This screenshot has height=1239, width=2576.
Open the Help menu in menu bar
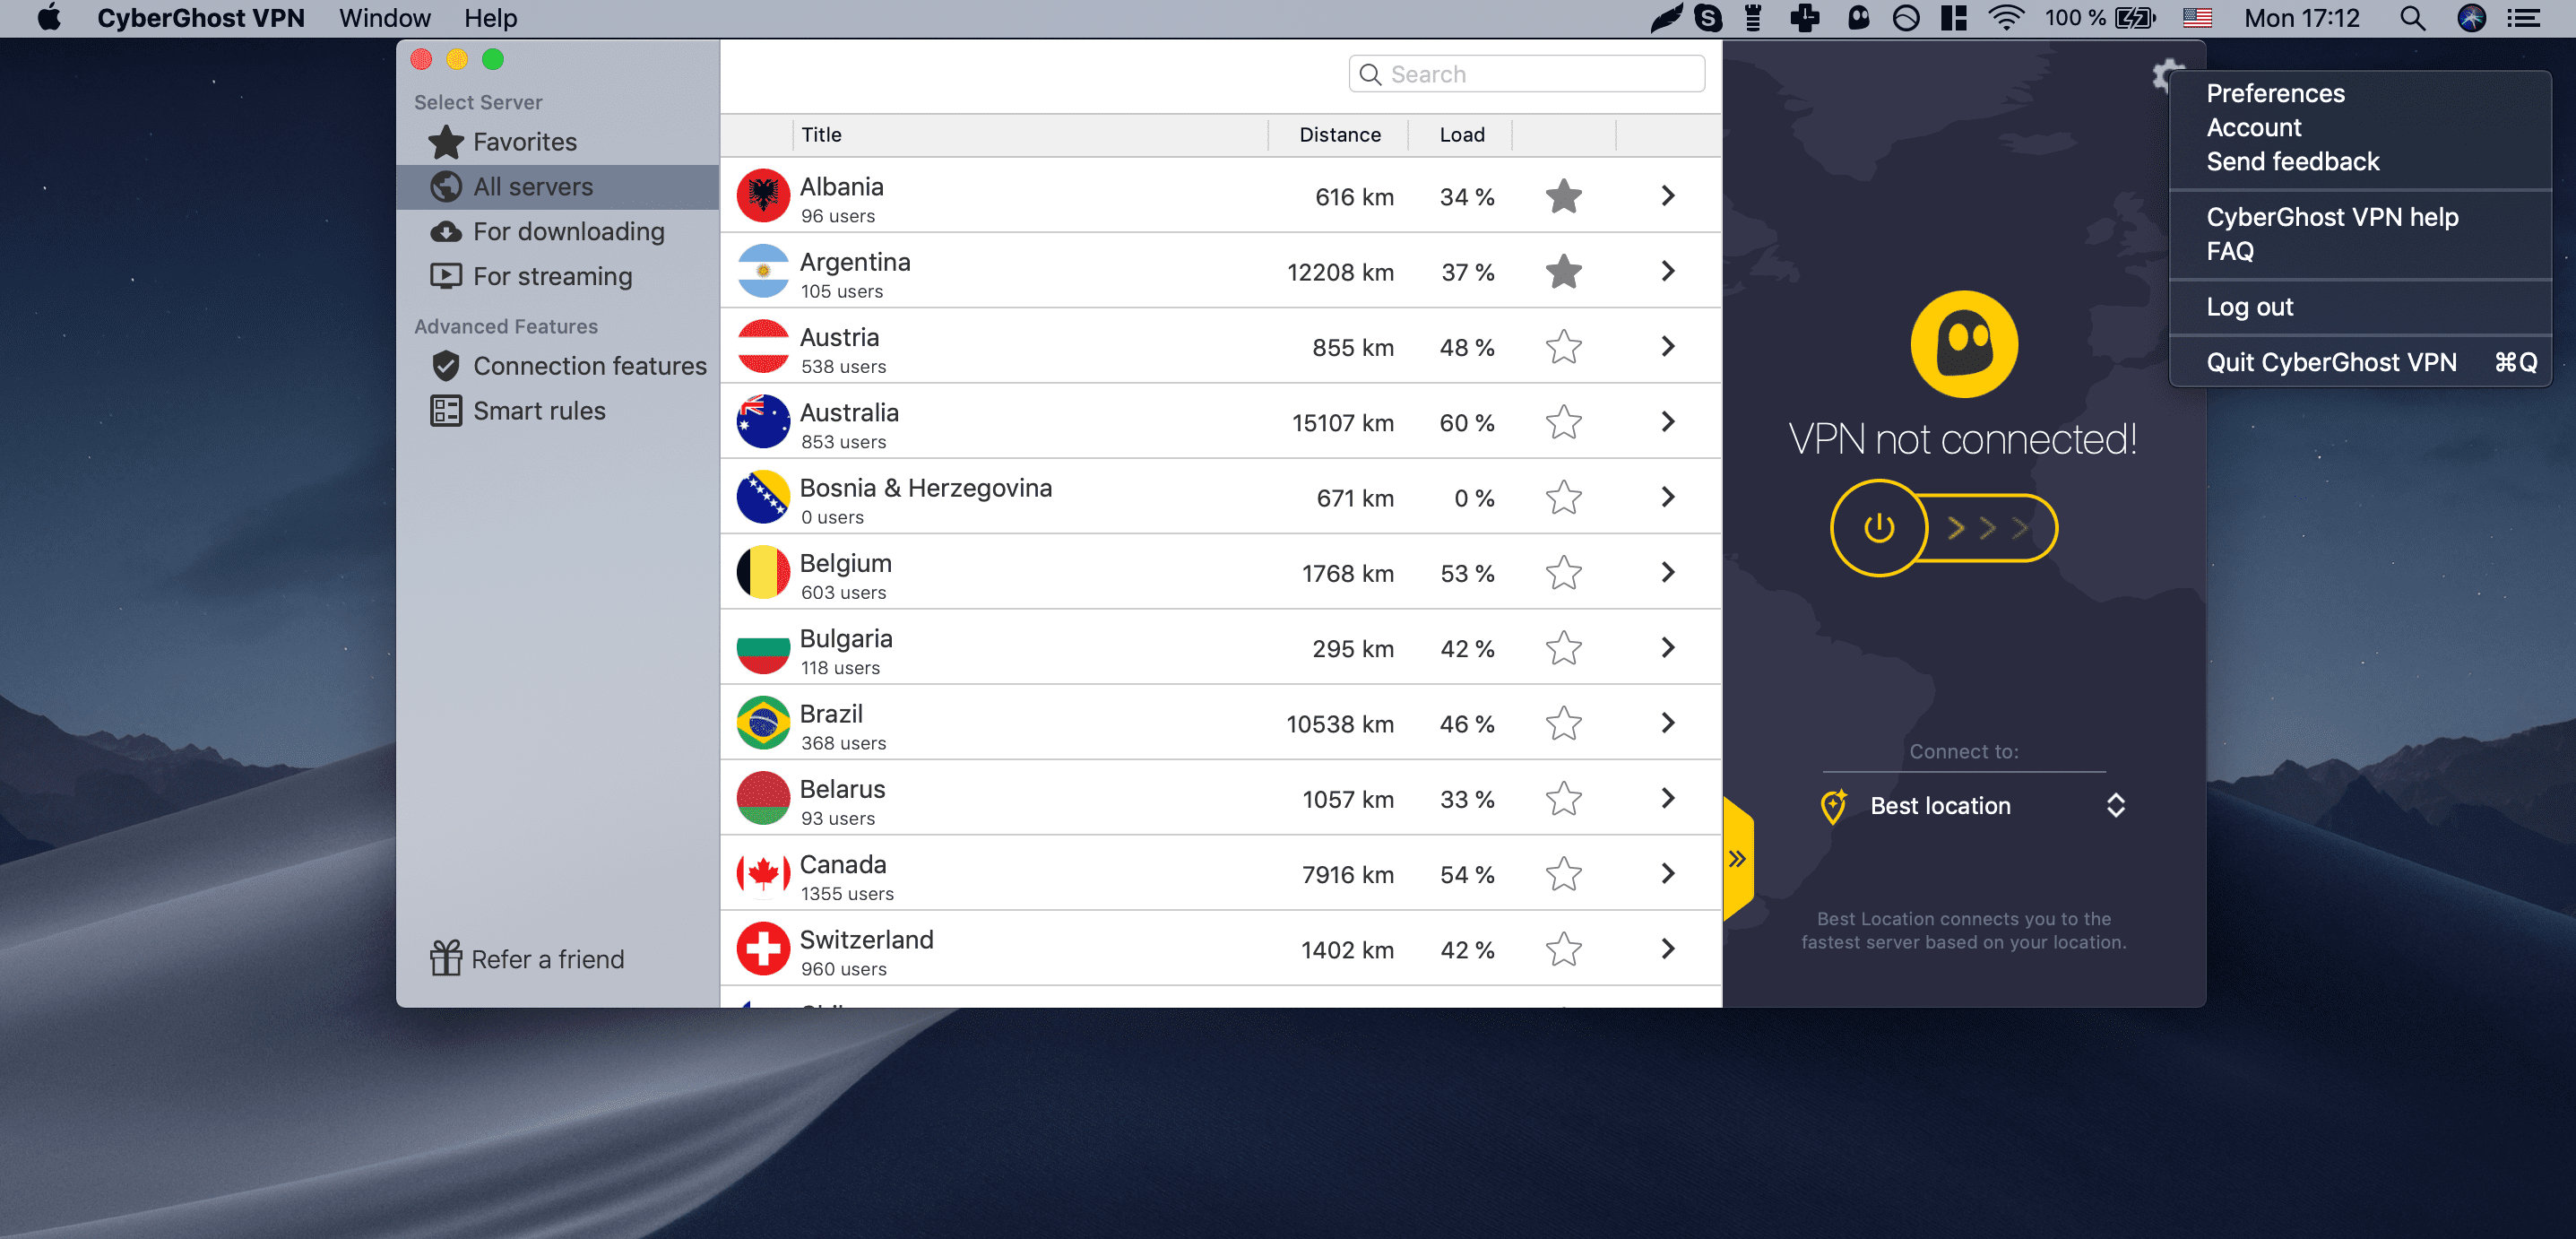[490, 18]
